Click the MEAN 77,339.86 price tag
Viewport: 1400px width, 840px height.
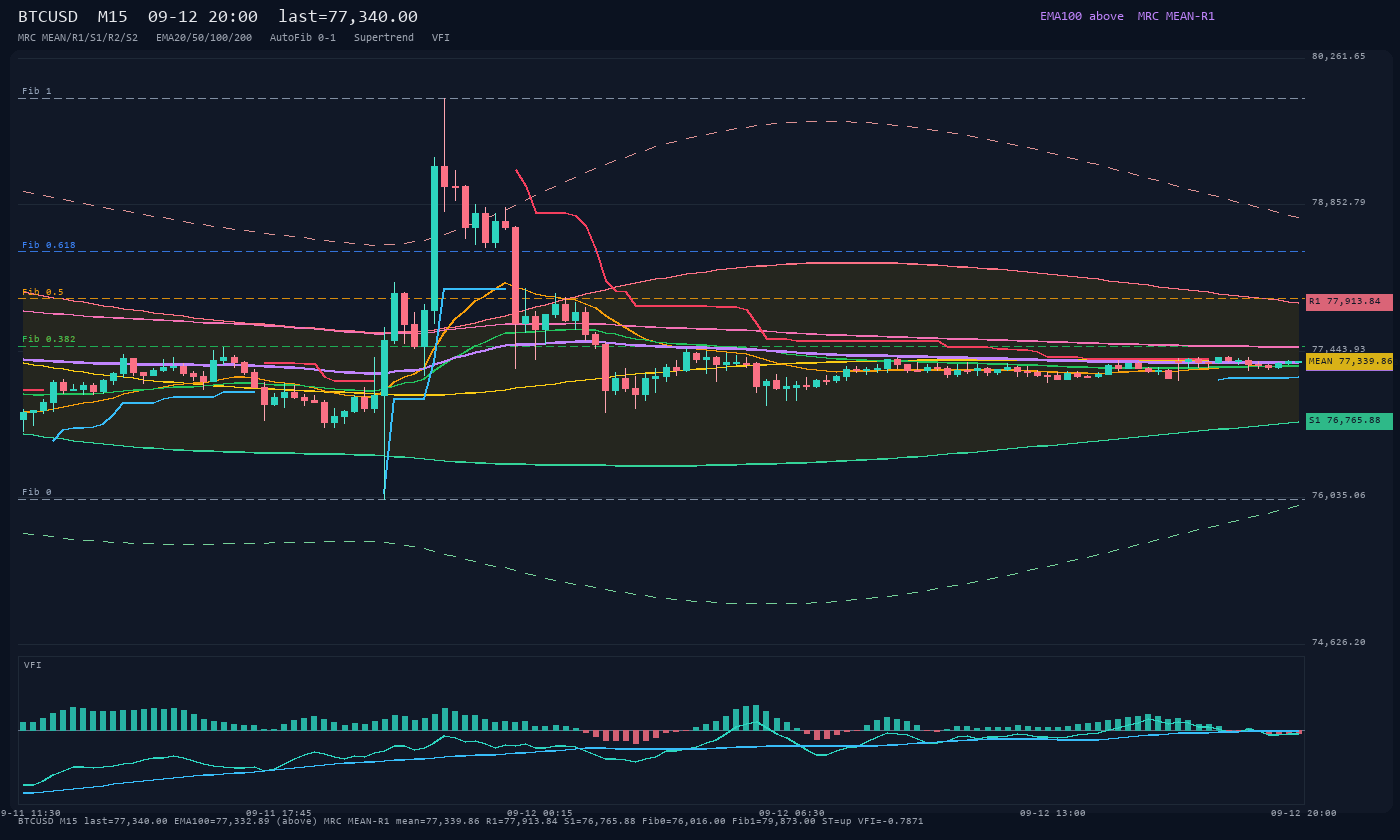pyautogui.click(x=1349, y=362)
